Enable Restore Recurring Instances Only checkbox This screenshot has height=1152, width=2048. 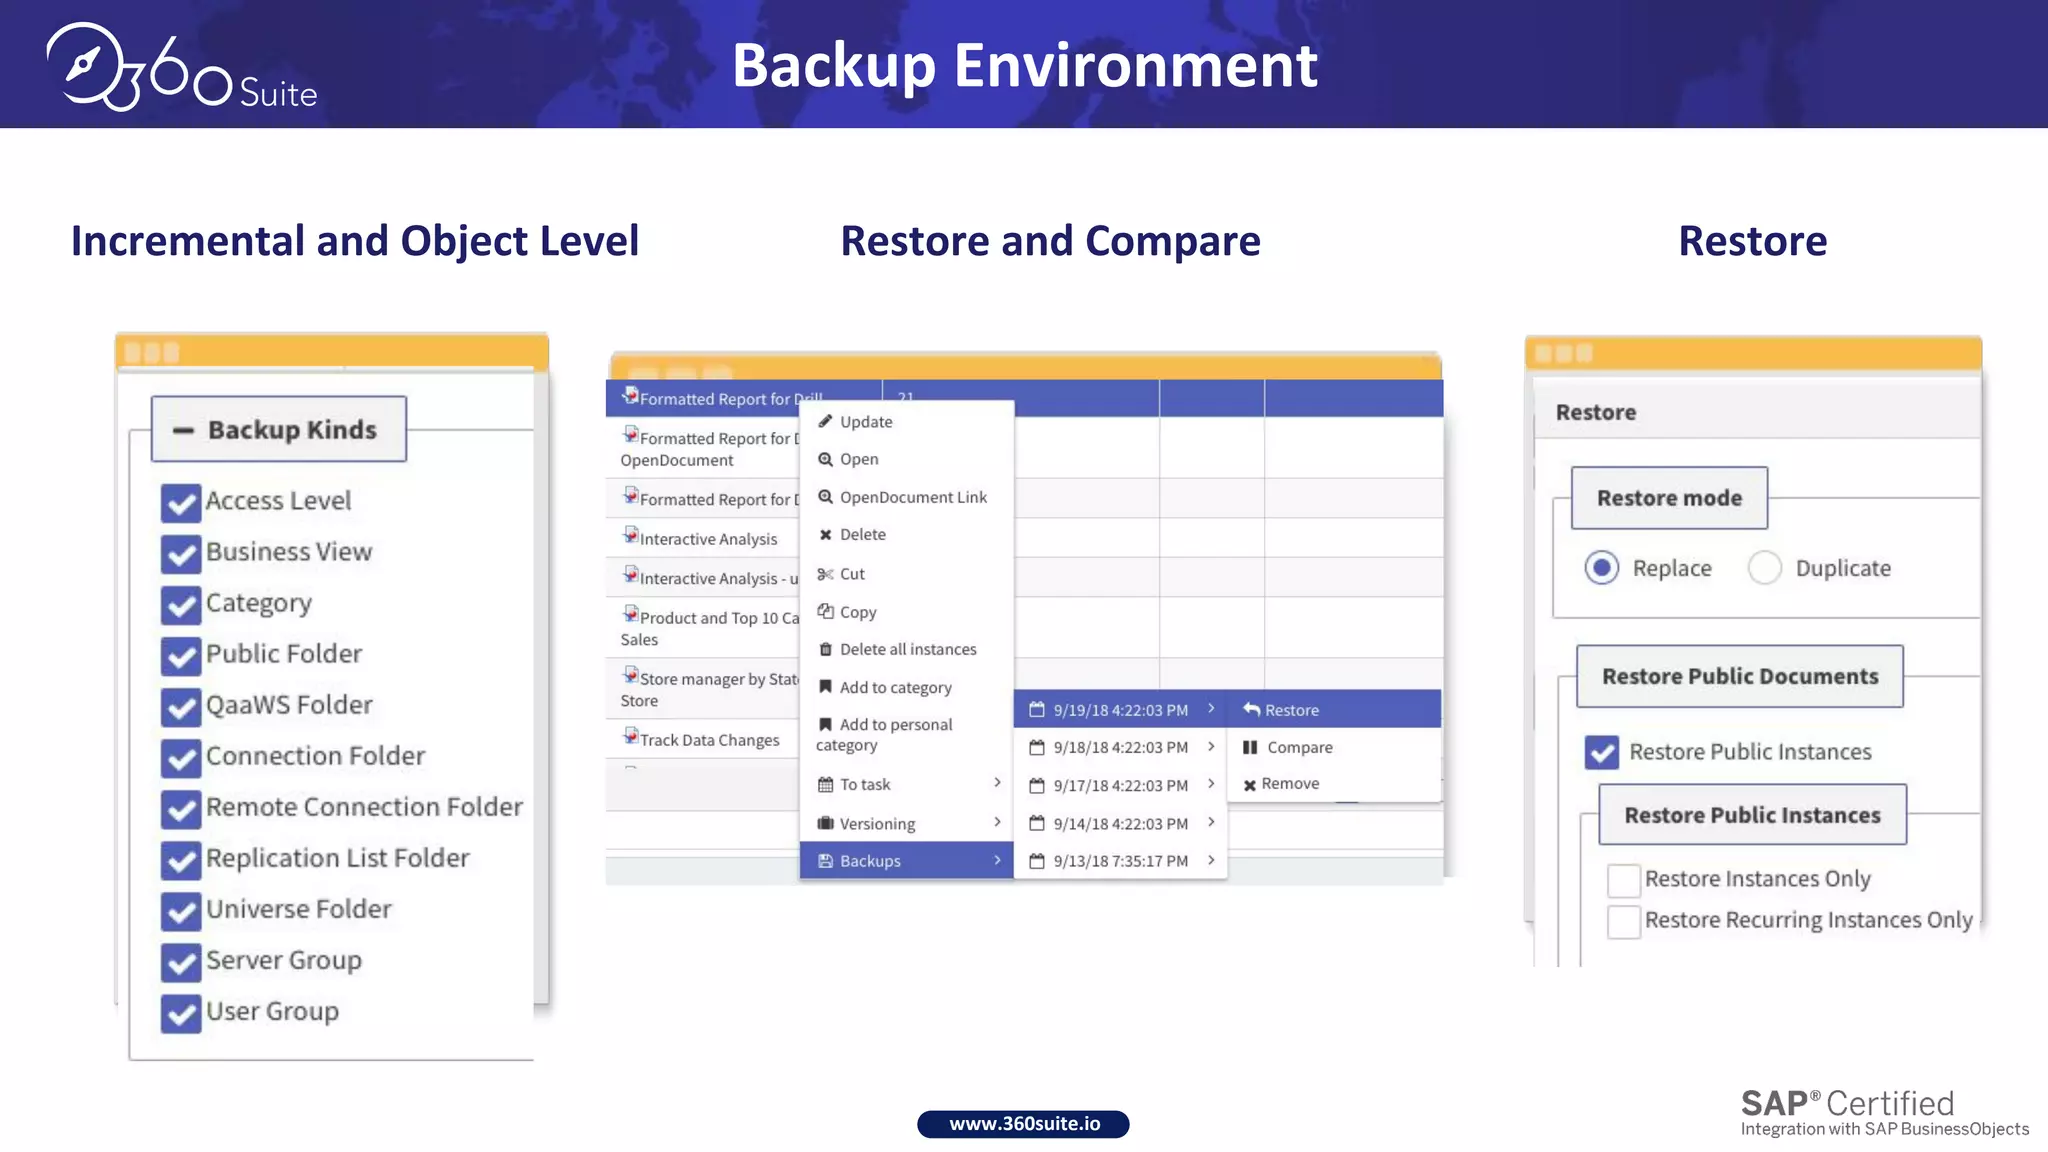pos(1623,921)
